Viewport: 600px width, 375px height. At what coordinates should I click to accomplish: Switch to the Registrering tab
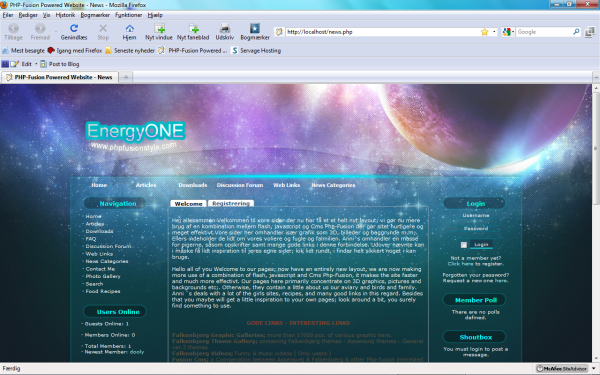(x=231, y=203)
